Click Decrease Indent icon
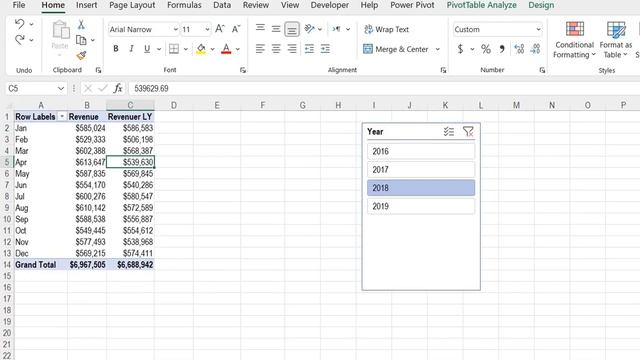 tap(309, 49)
